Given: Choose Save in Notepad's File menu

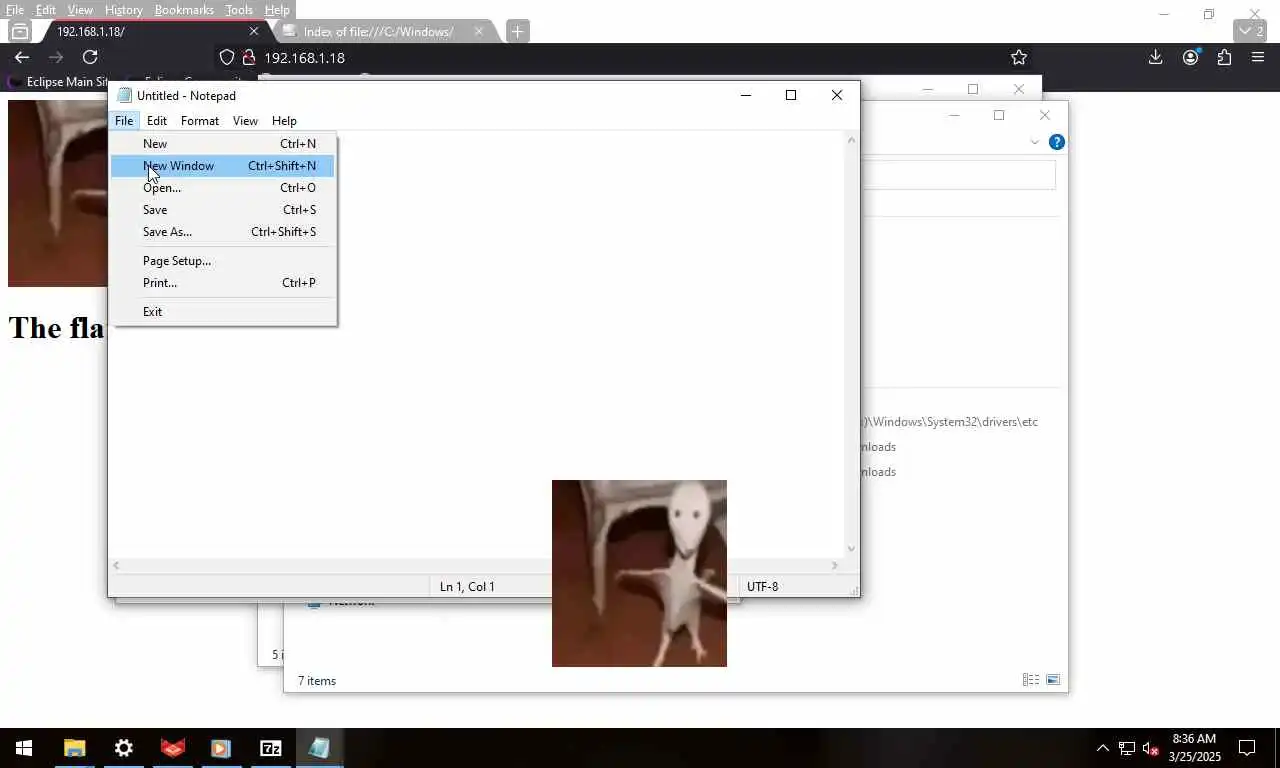Looking at the screenshot, I should 222,210.
